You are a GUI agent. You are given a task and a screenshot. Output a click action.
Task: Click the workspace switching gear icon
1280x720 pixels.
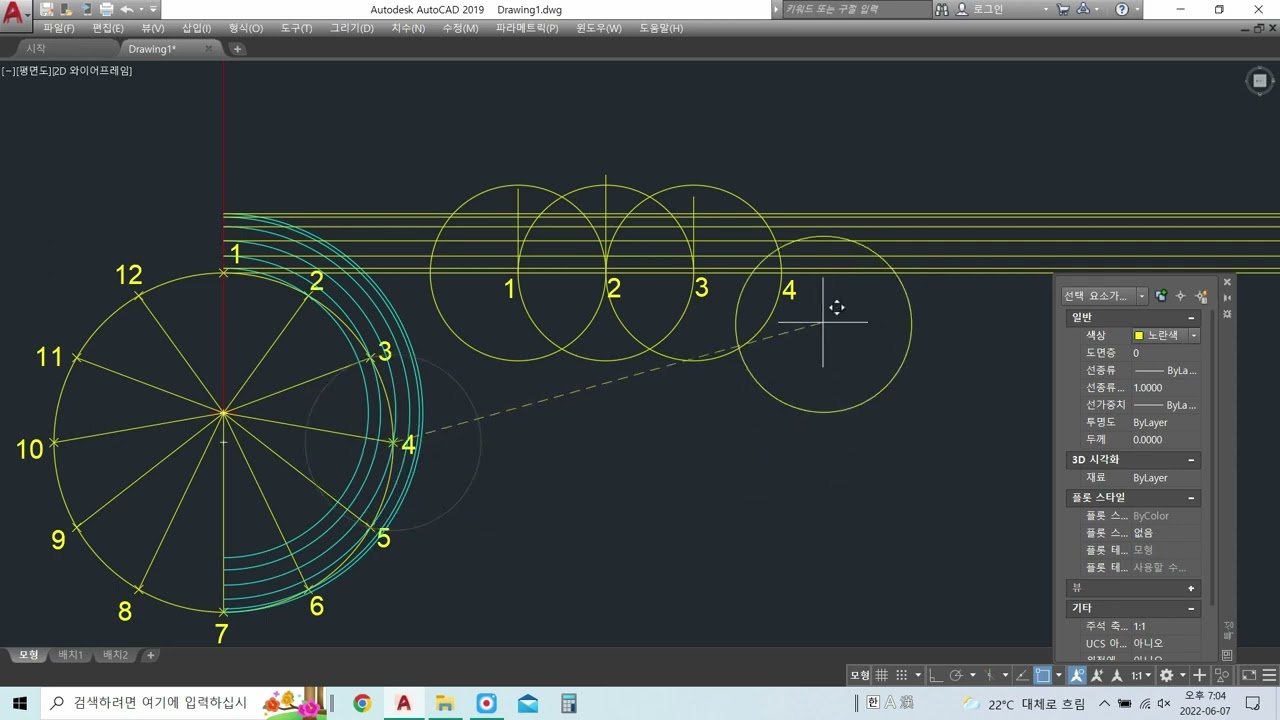click(1166, 676)
